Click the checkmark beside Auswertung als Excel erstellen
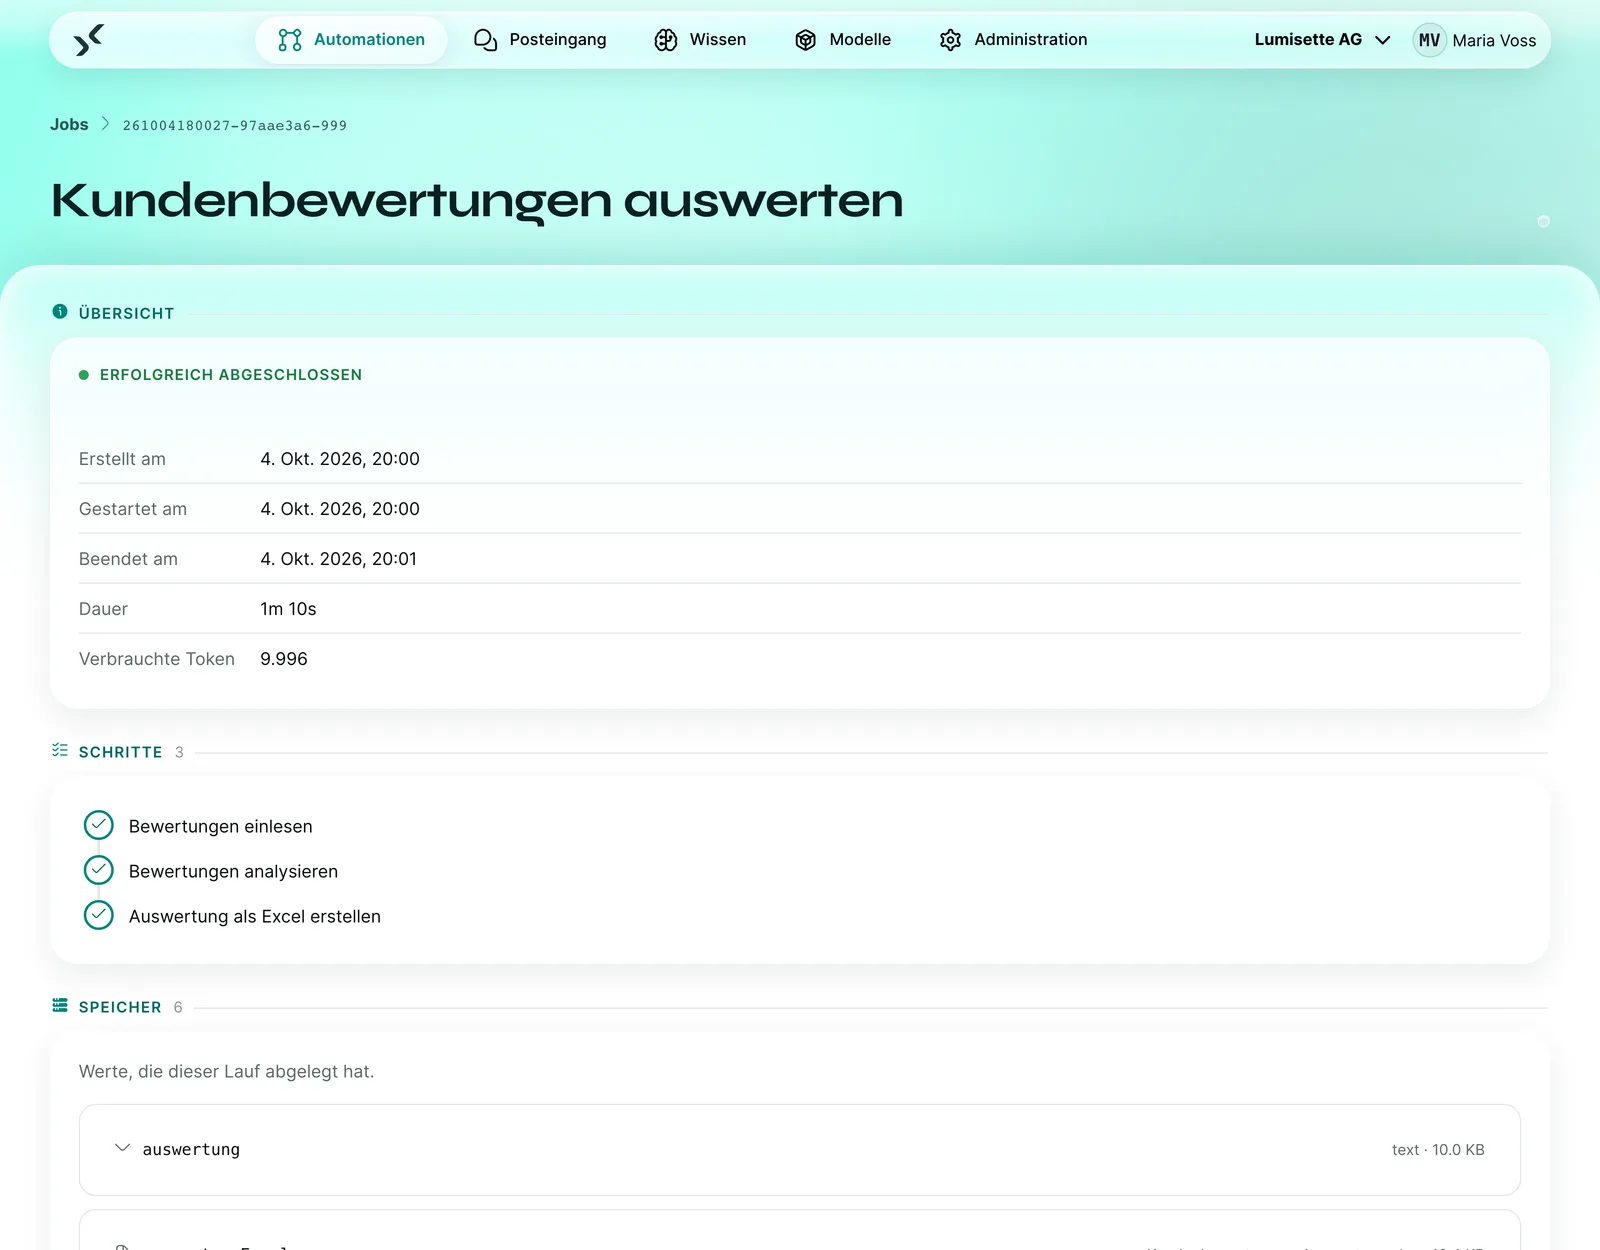1600x1250 pixels. (x=99, y=915)
